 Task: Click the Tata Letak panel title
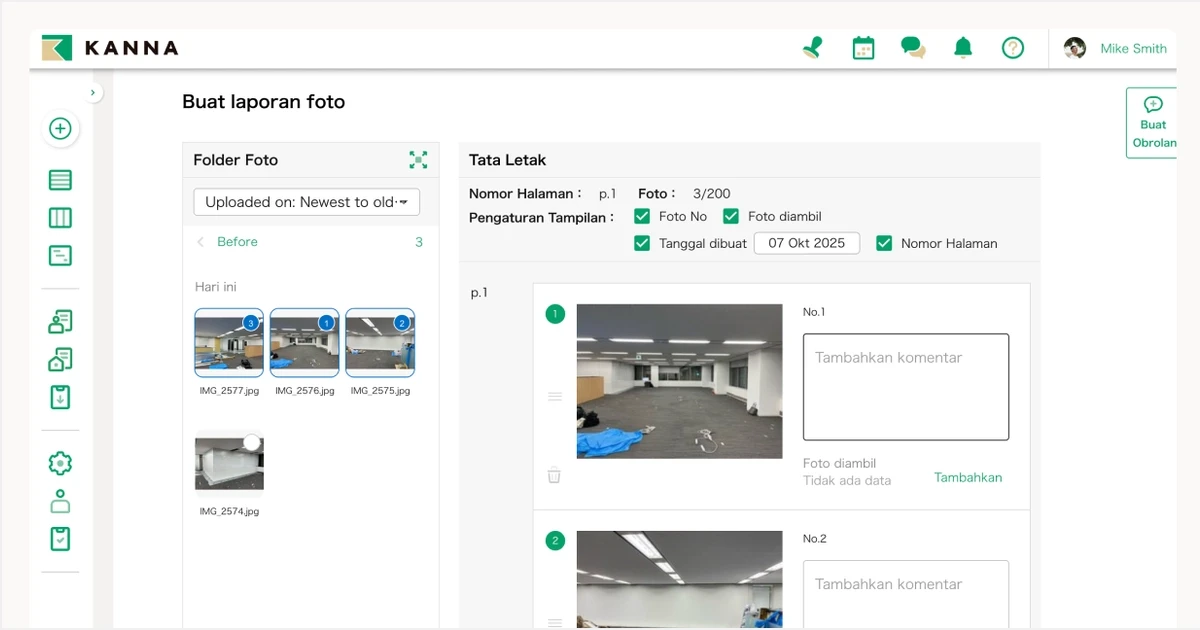click(x=508, y=160)
